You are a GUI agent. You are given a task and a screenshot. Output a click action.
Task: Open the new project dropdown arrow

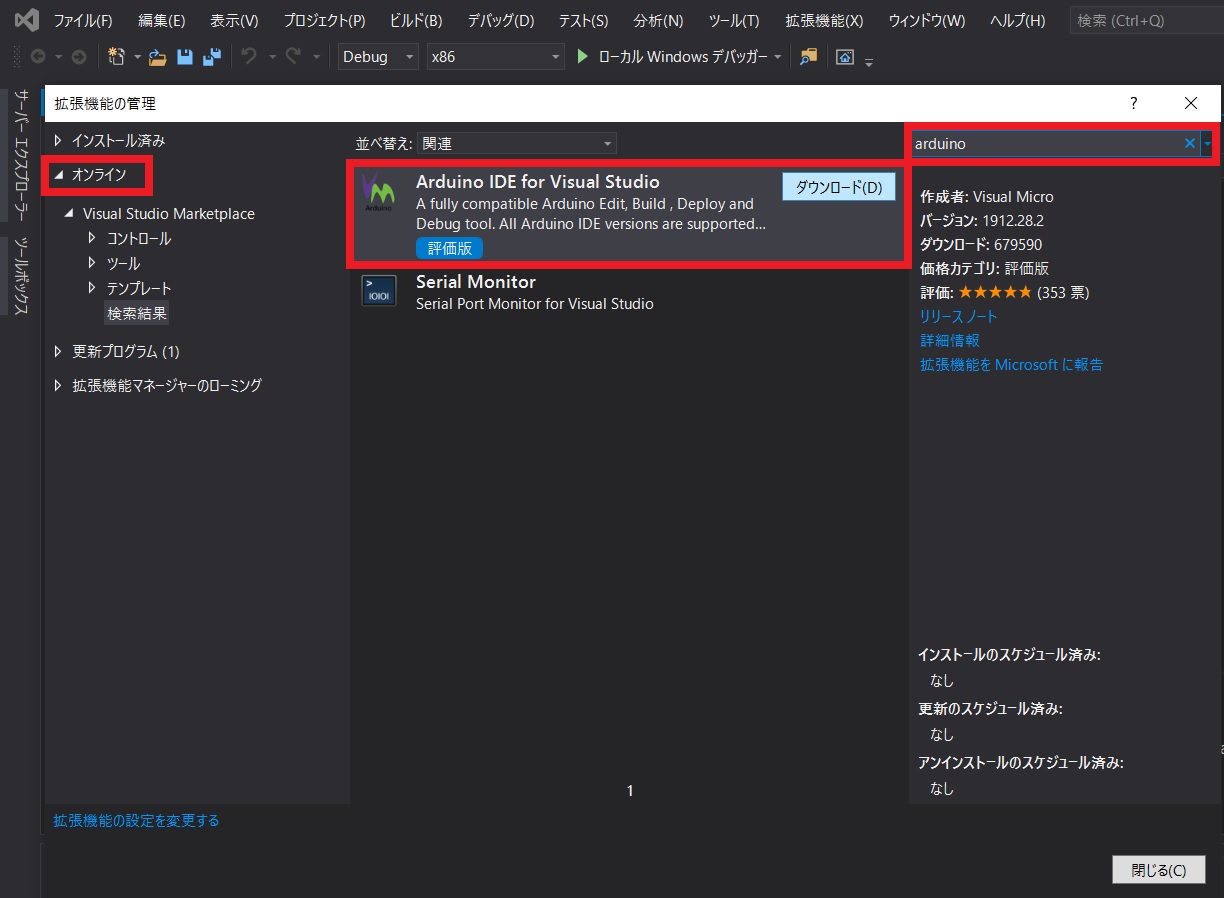coord(137,57)
